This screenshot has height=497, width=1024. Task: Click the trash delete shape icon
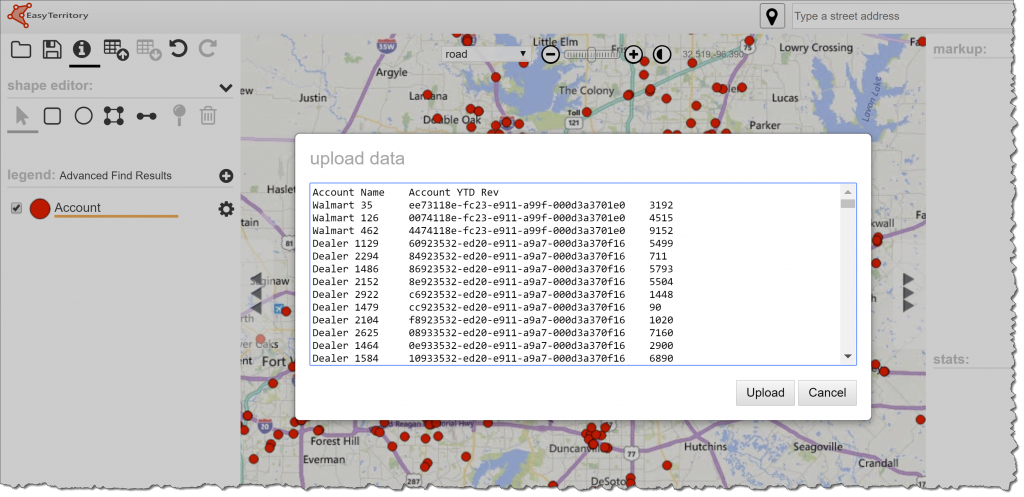(208, 116)
